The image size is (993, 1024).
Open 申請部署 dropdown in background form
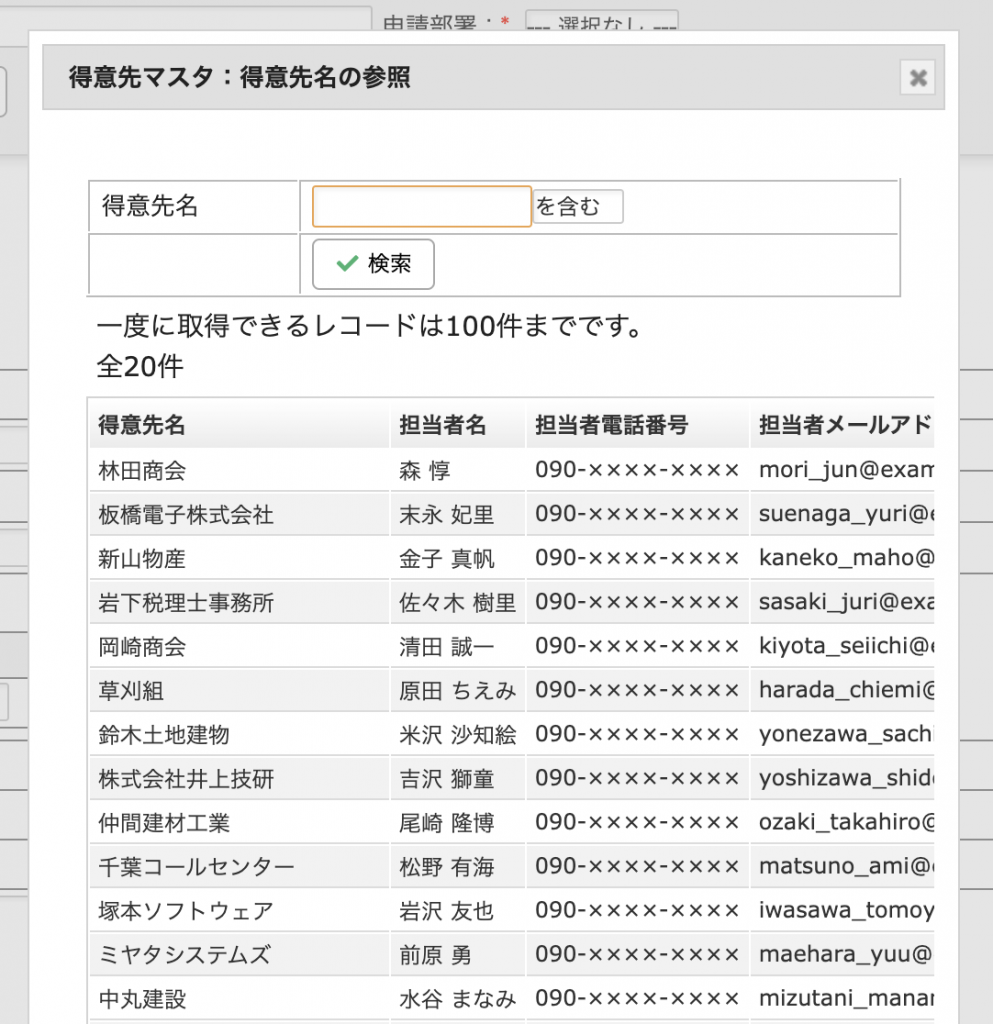[x=601, y=22]
